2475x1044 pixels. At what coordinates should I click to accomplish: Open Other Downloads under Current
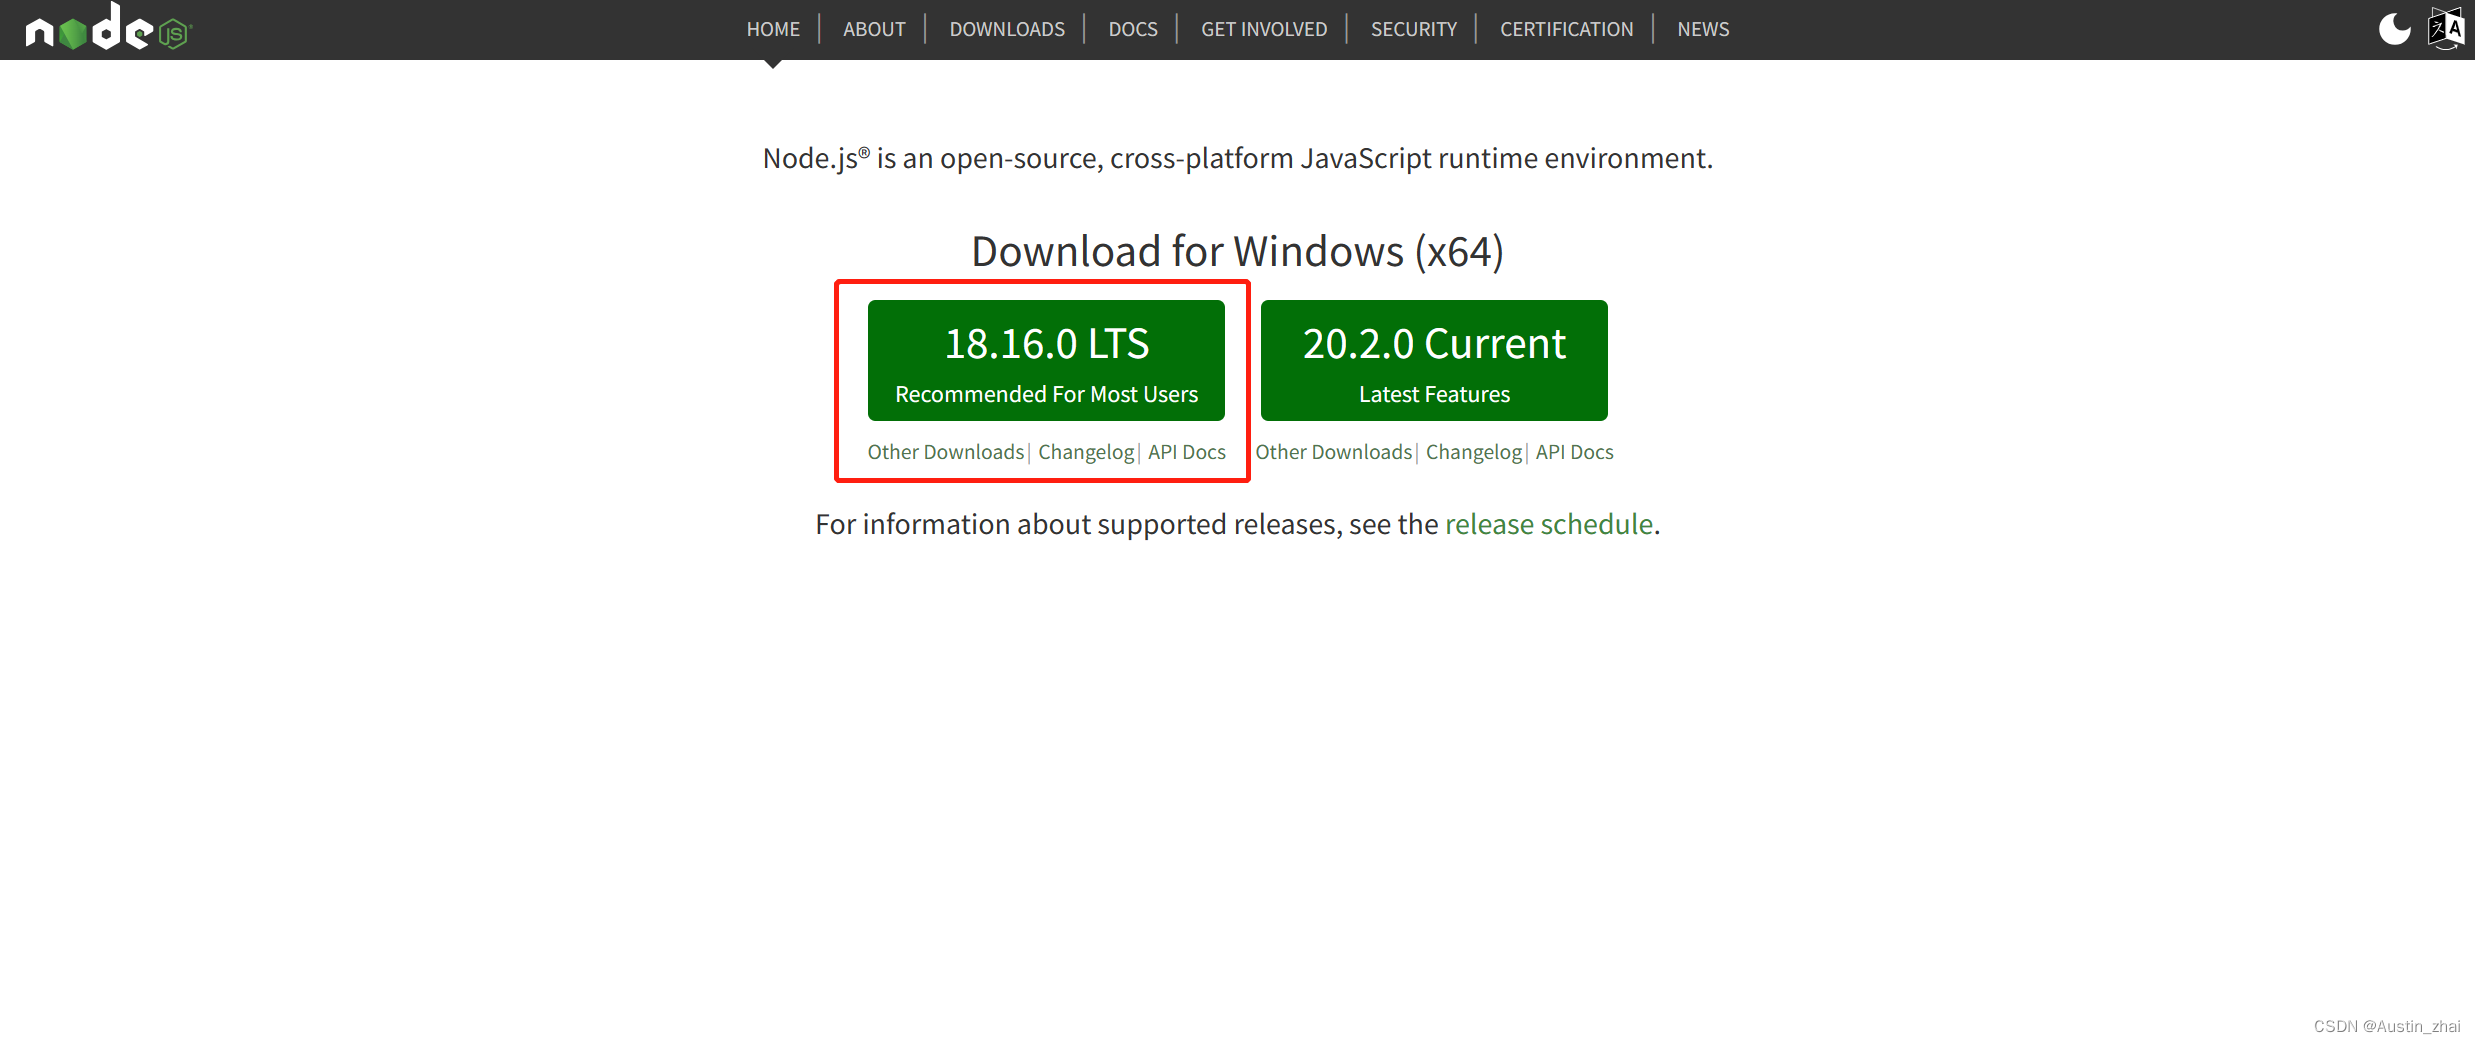(1334, 452)
